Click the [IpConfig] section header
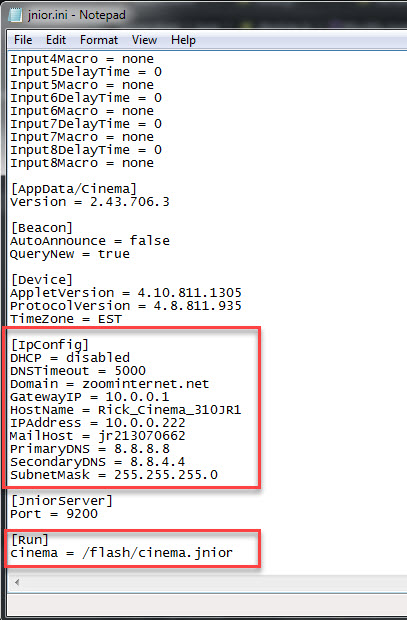The height and width of the screenshot is (620, 407). 50,345
